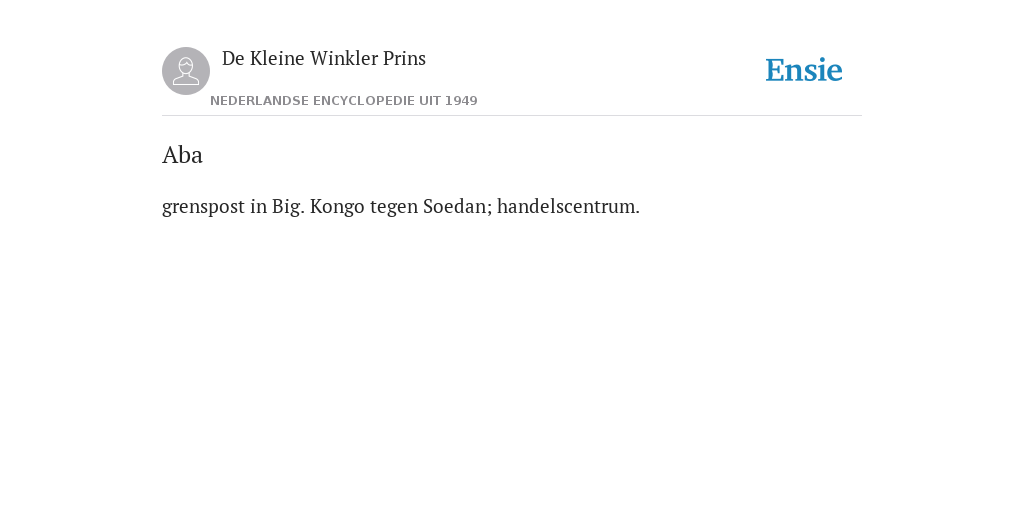1024x512 pixels.
Task: Open the Ensie logo link
Action: (x=804, y=70)
